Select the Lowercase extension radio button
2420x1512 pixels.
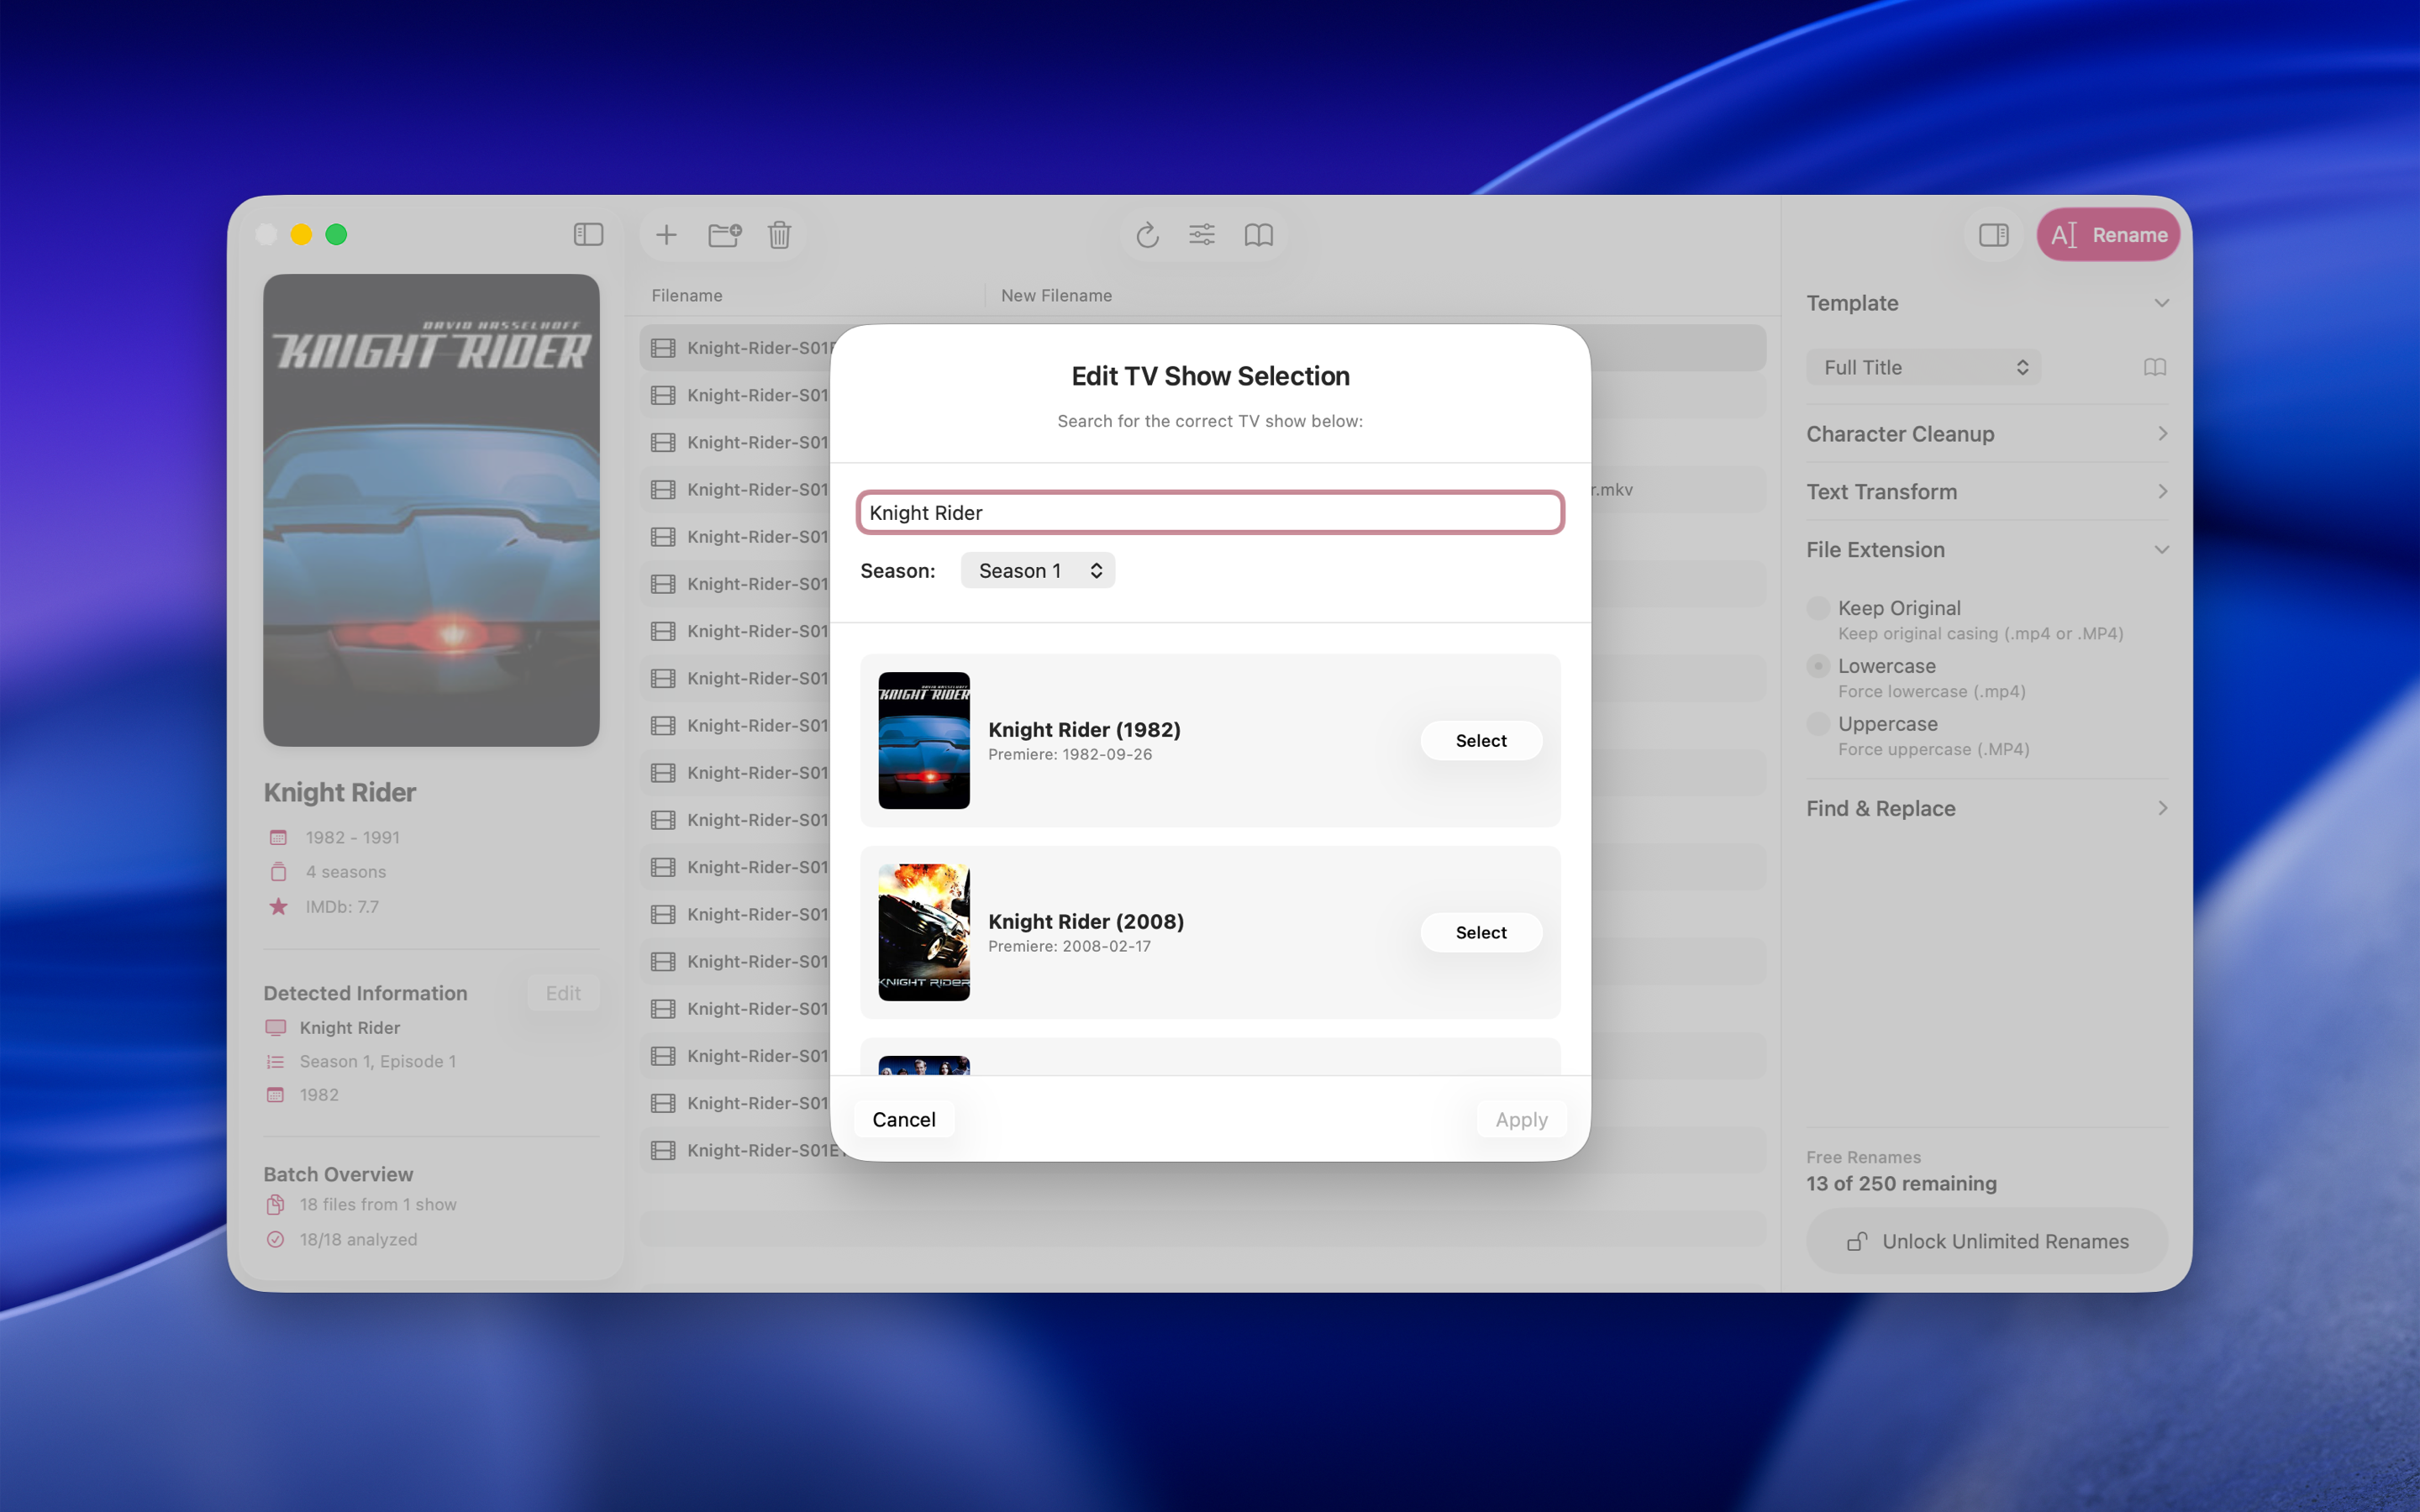pyautogui.click(x=1819, y=666)
